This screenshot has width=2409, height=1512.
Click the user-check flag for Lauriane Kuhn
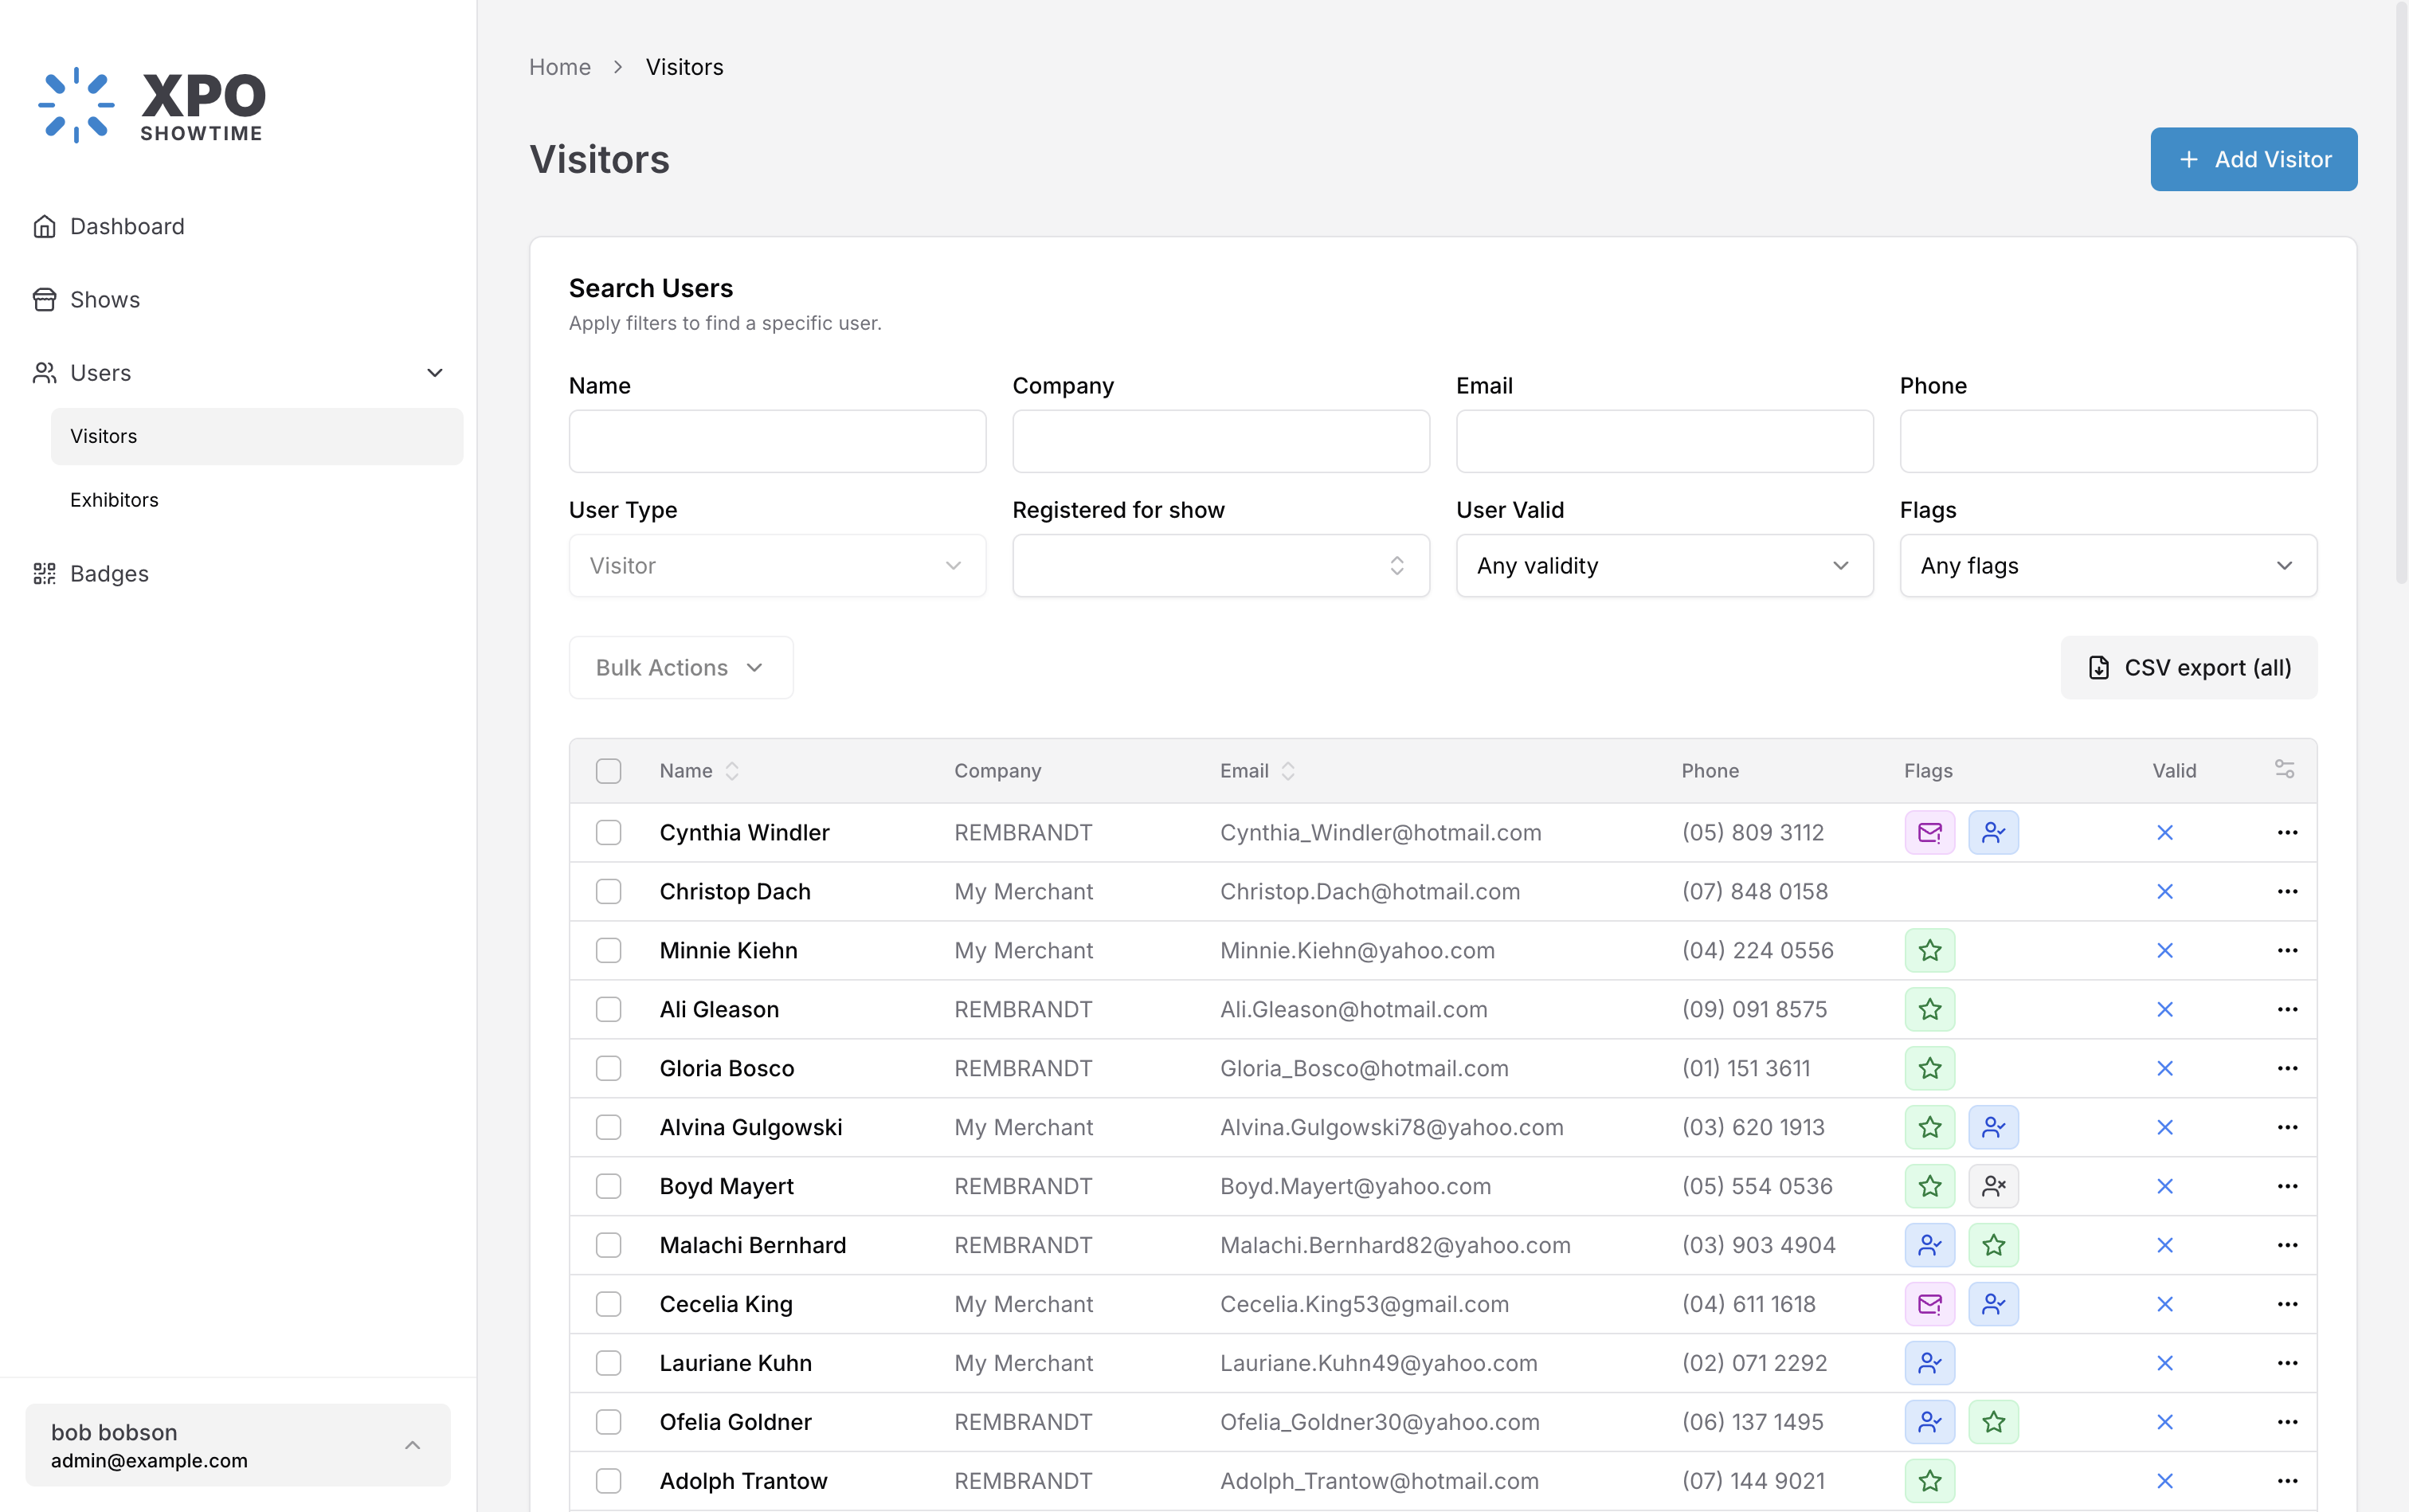pos(1929,1363)
